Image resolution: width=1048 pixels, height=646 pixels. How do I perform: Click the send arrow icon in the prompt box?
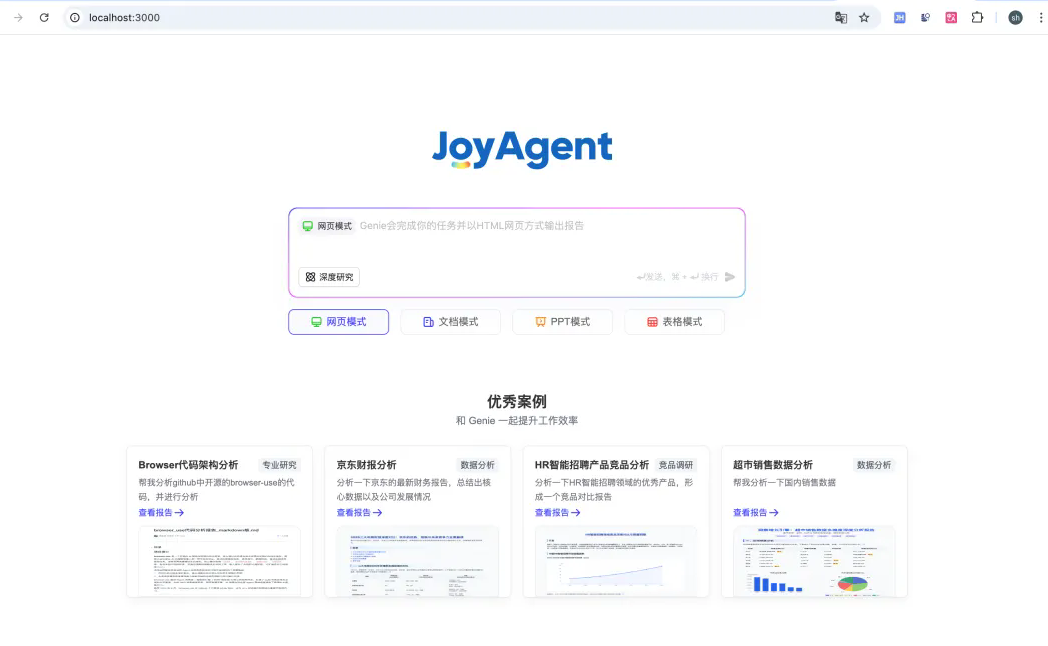coord(730,277)
